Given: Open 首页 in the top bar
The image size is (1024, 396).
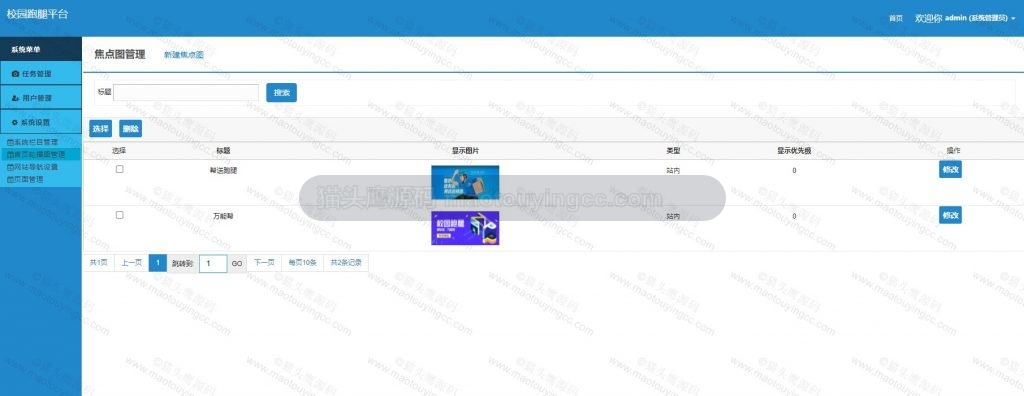Looking at the screenshot, I should pos(896,19).
